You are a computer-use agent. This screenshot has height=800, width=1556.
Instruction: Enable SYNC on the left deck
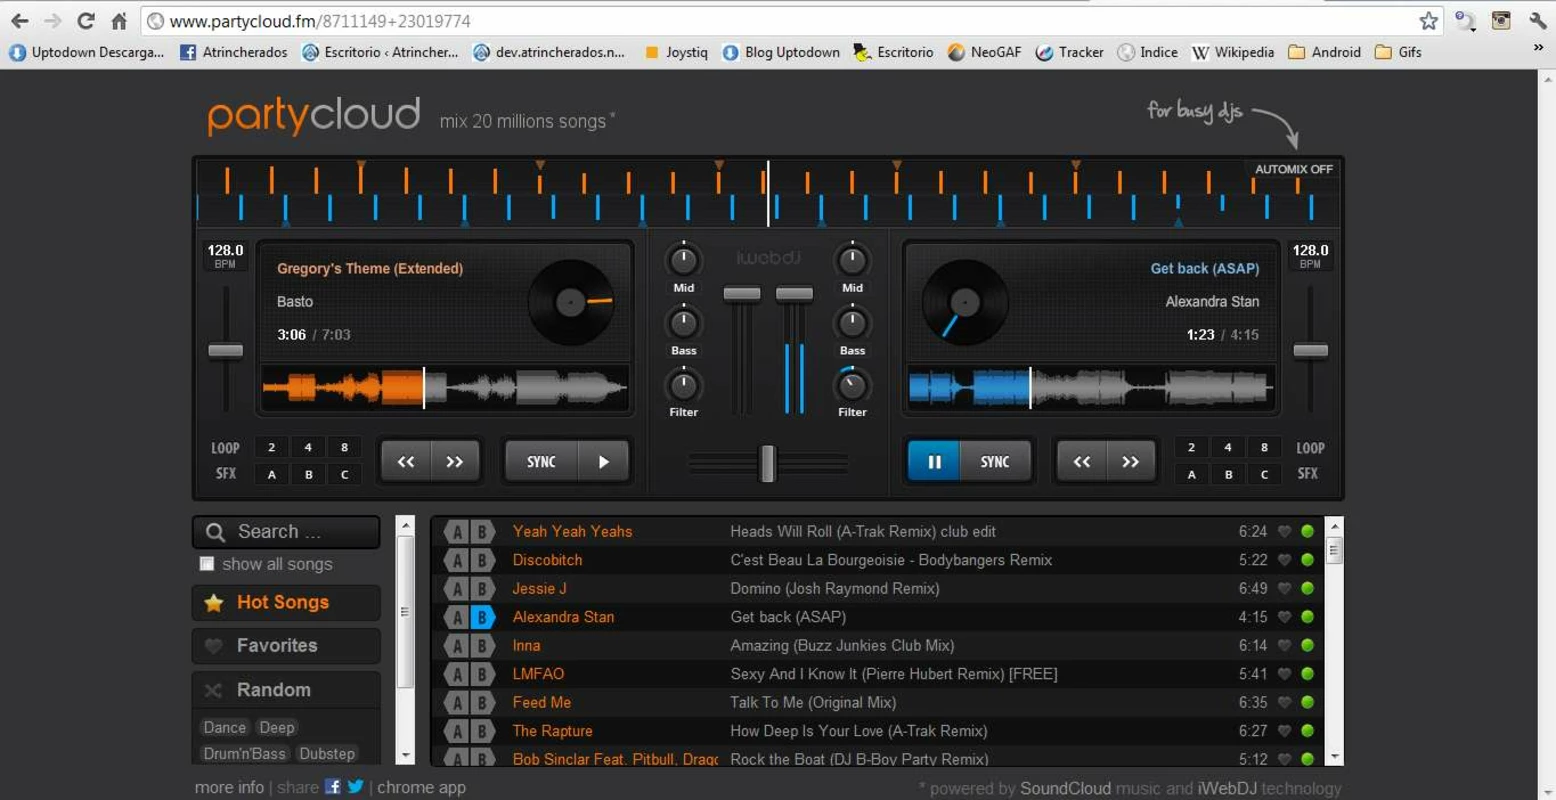541,462
